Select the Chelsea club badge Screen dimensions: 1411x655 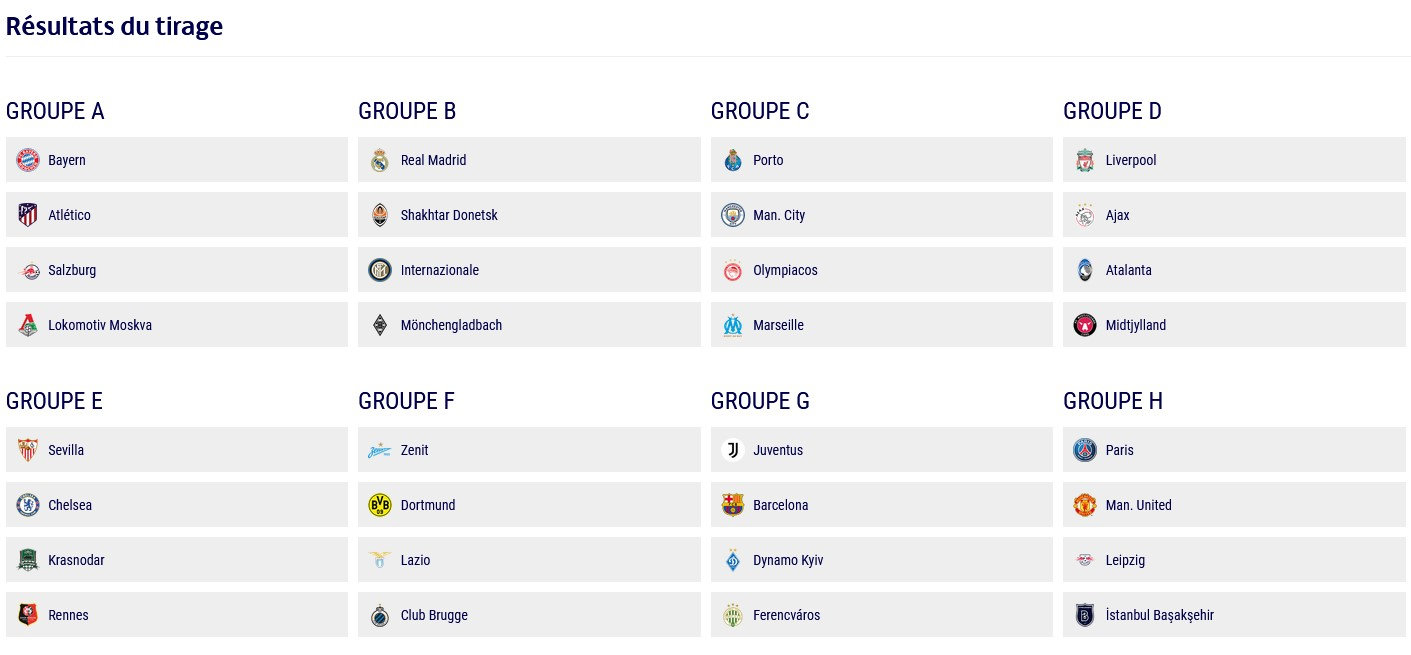(x=28, y=505)
